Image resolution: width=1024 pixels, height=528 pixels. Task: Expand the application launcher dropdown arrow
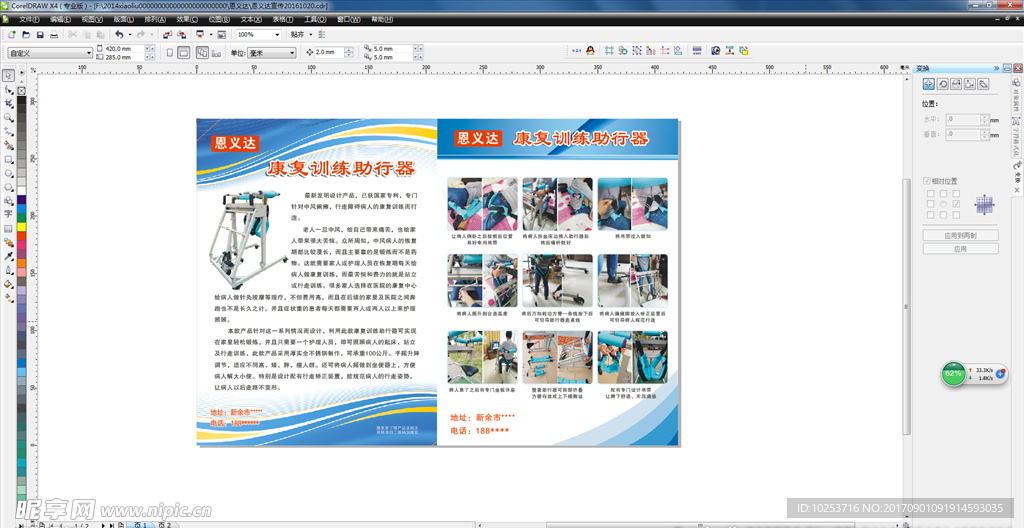211,35
